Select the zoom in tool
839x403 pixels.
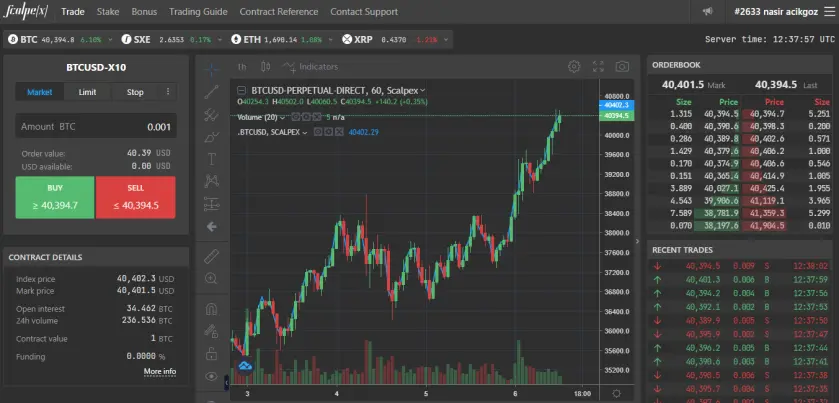212,278
